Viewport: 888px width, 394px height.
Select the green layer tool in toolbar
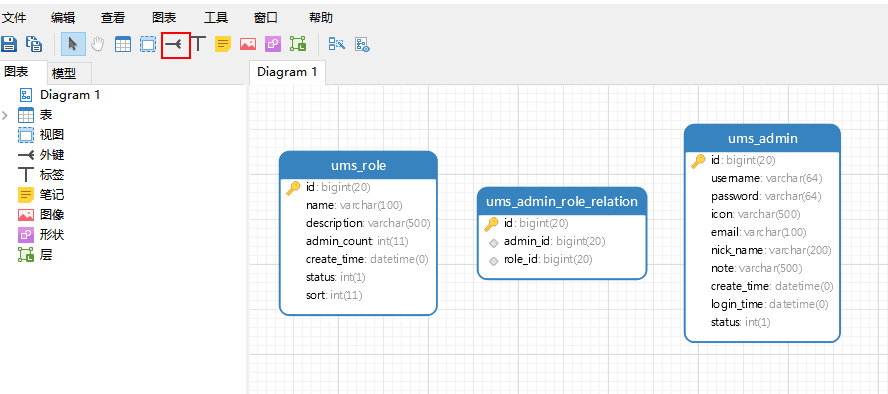(298, 44)
